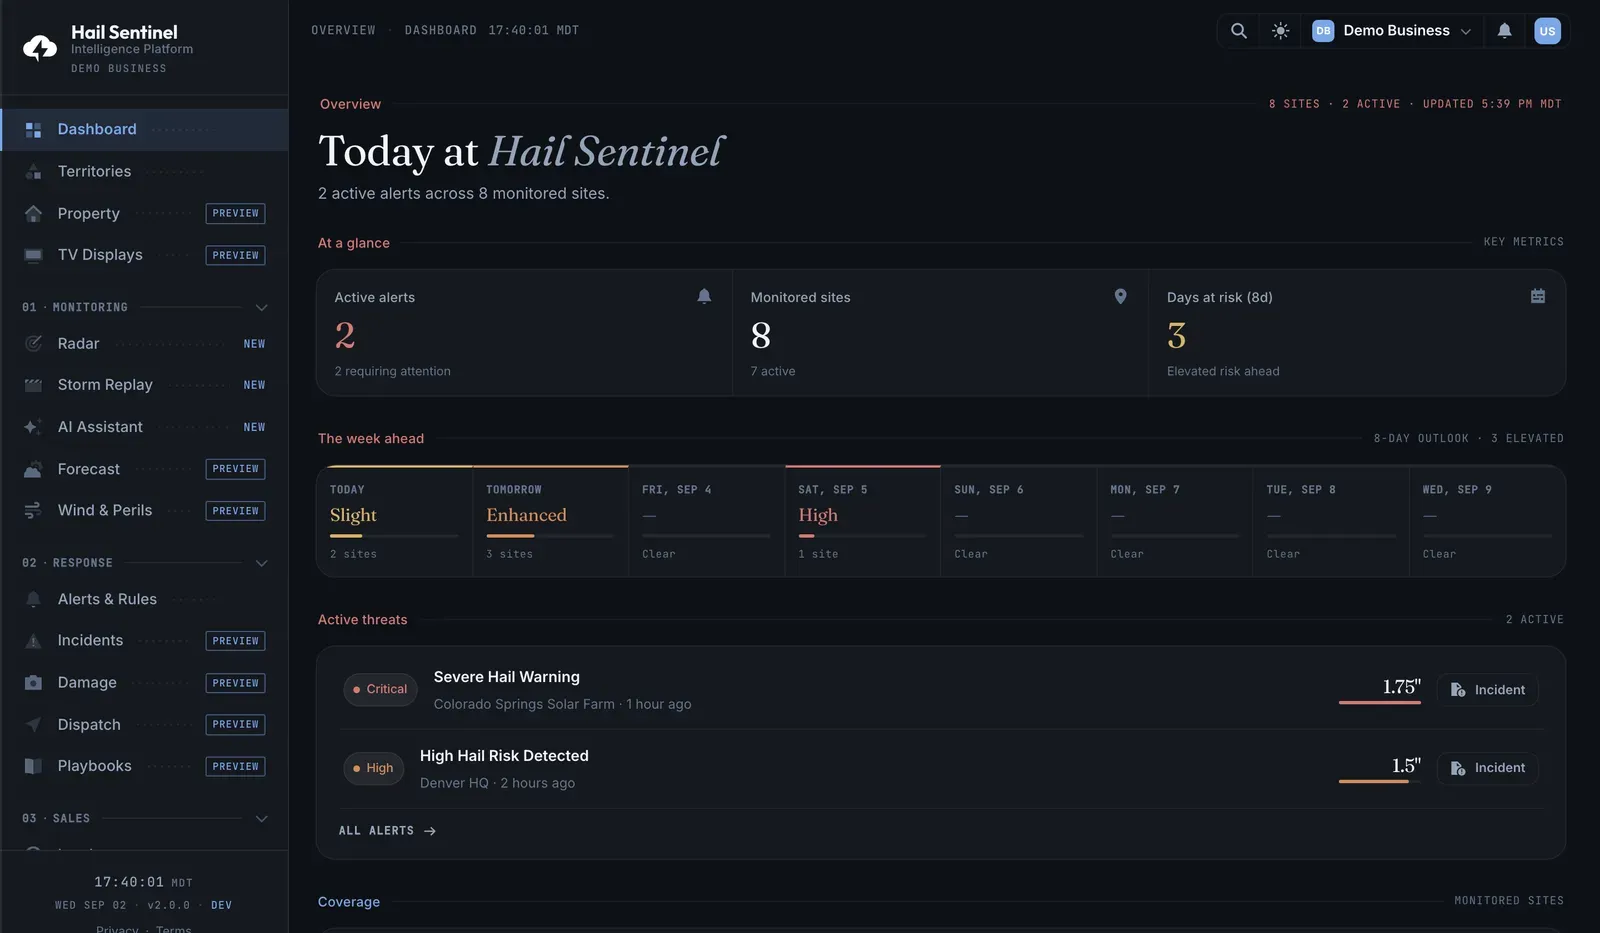Image resolution: width=1600 pixels, height=933 pixels.
Task: Open the search icon in header
Action: [1238, 31]
